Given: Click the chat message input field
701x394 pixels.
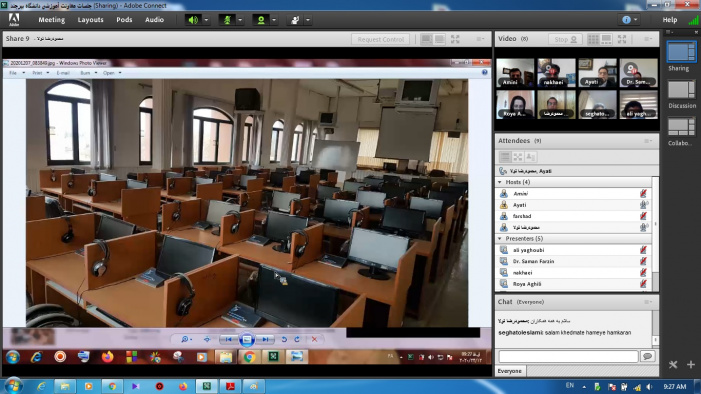Looking at the screenshot, I should pos(568,356).
